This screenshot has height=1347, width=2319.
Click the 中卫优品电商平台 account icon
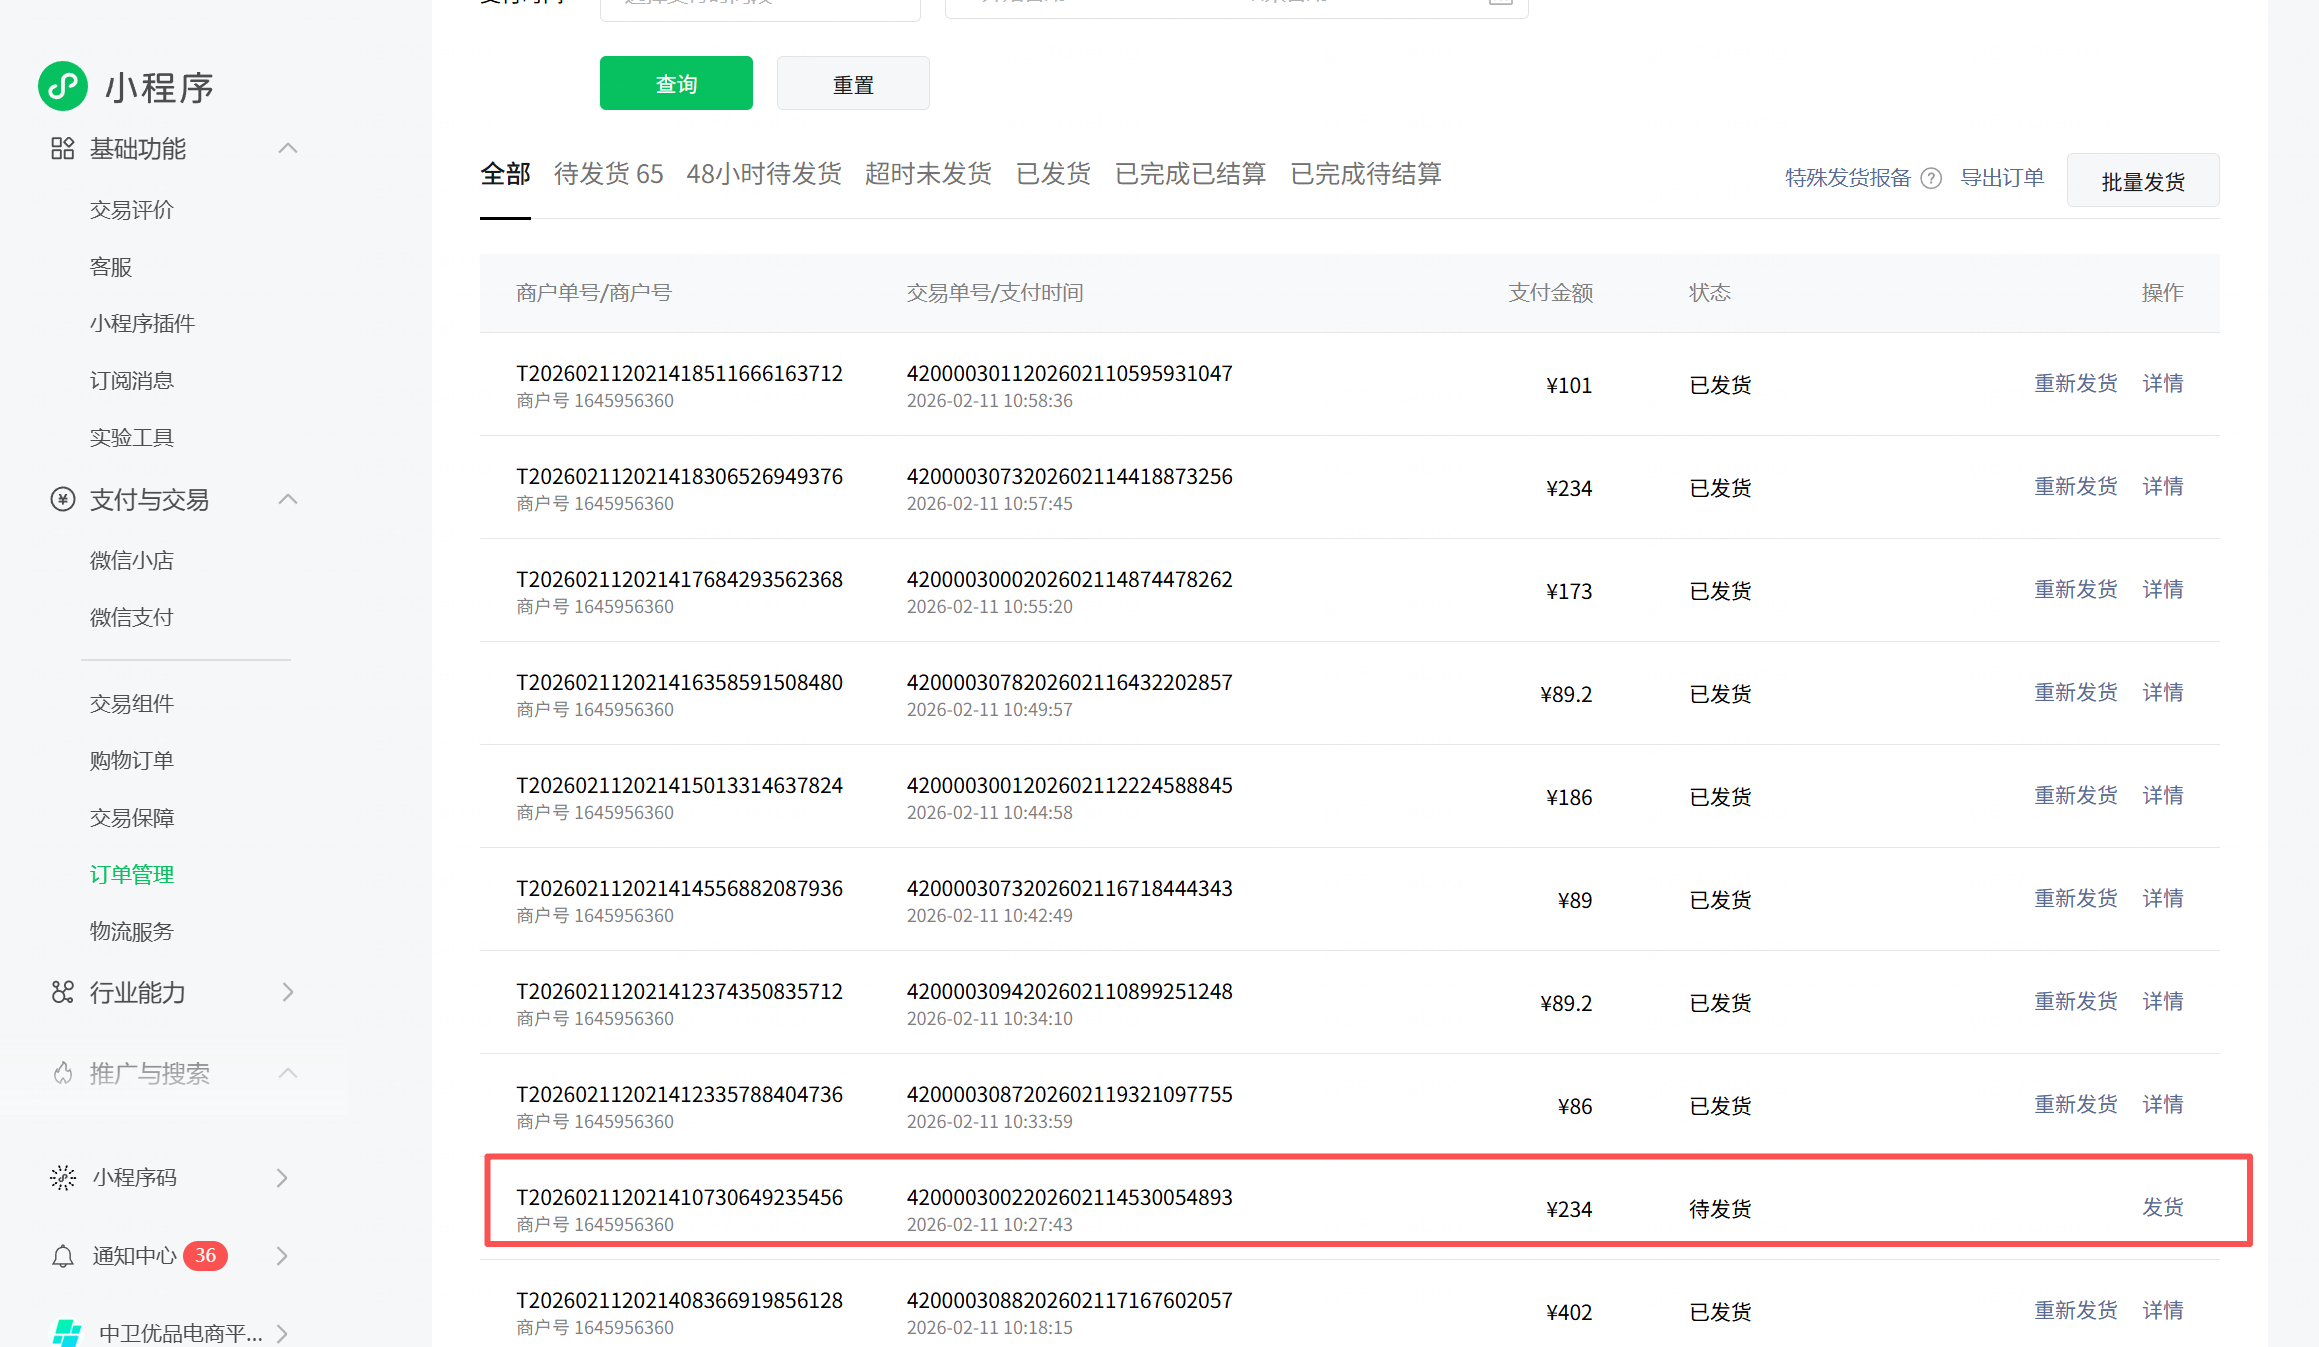pos(67,1332)
